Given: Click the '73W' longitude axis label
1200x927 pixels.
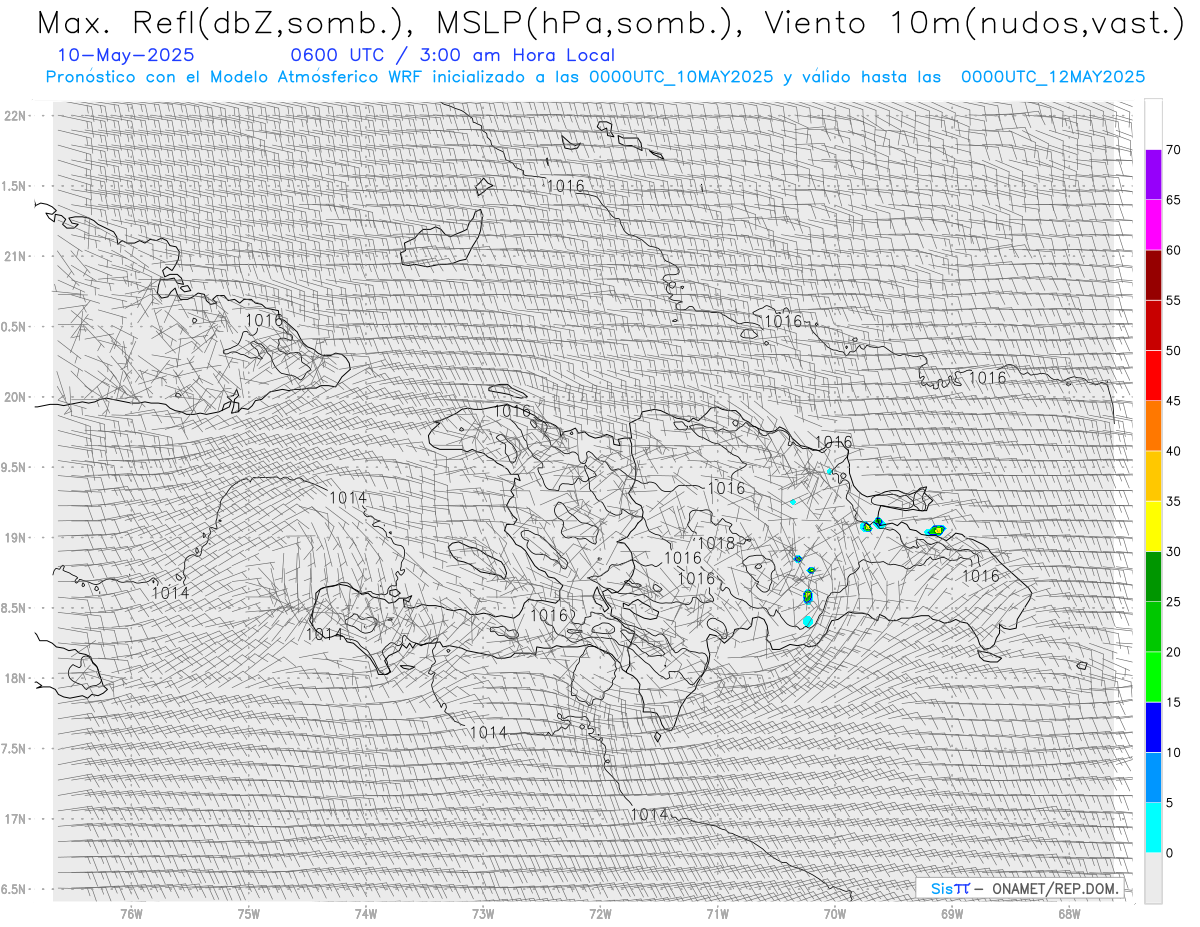Looking at the screenshot, I should [482, 914].
